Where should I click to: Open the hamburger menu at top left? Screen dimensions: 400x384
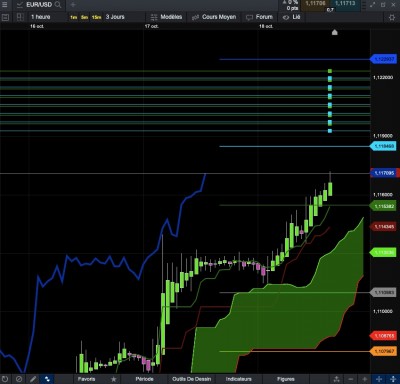5,5
